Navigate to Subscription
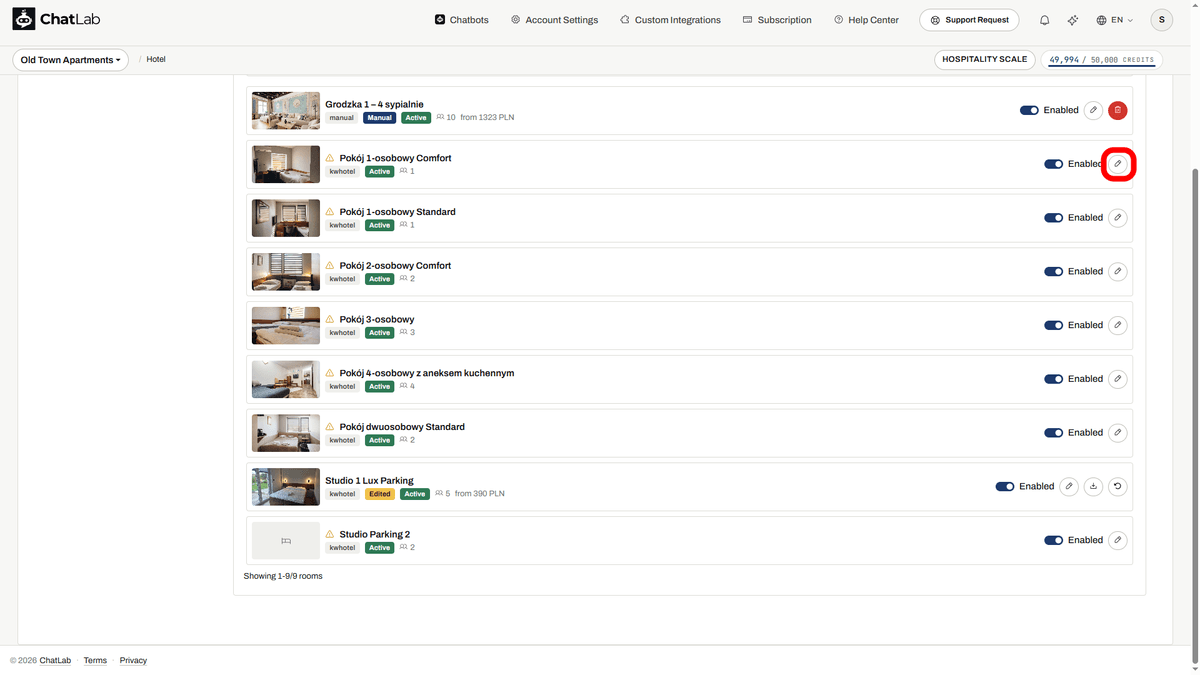The height and width of the screenshot is (675, 1200). tap(777, 20)
